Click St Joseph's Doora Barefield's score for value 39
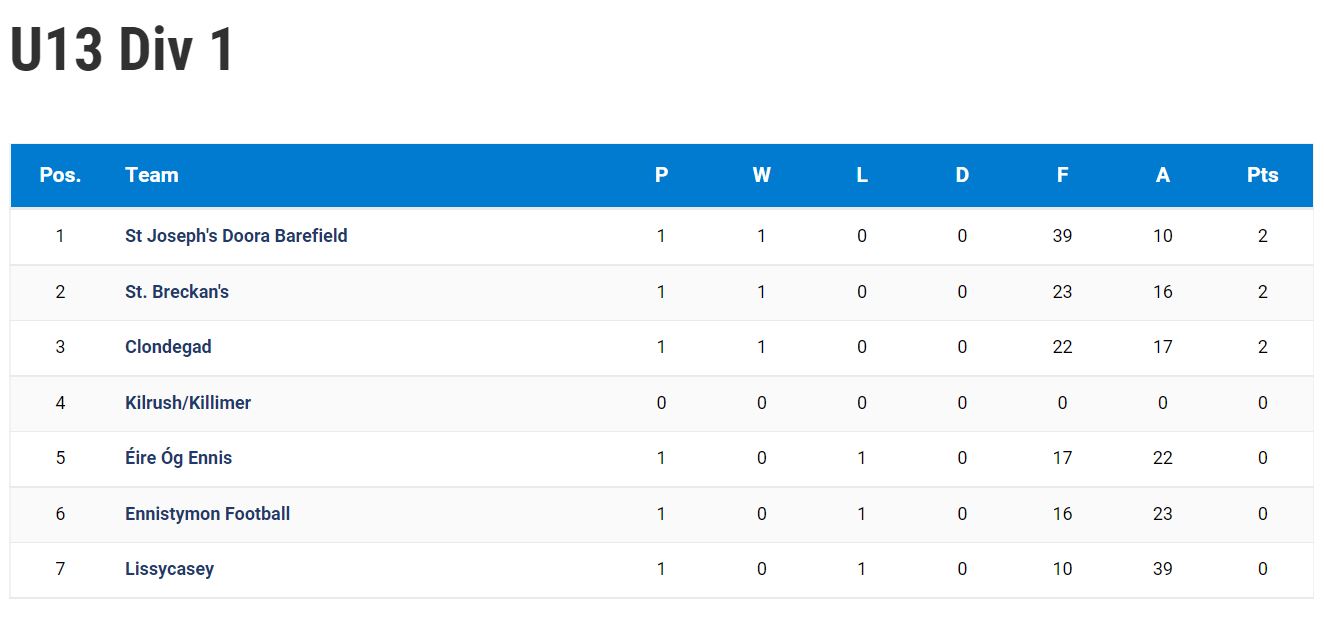 [x=1062, y=236]
